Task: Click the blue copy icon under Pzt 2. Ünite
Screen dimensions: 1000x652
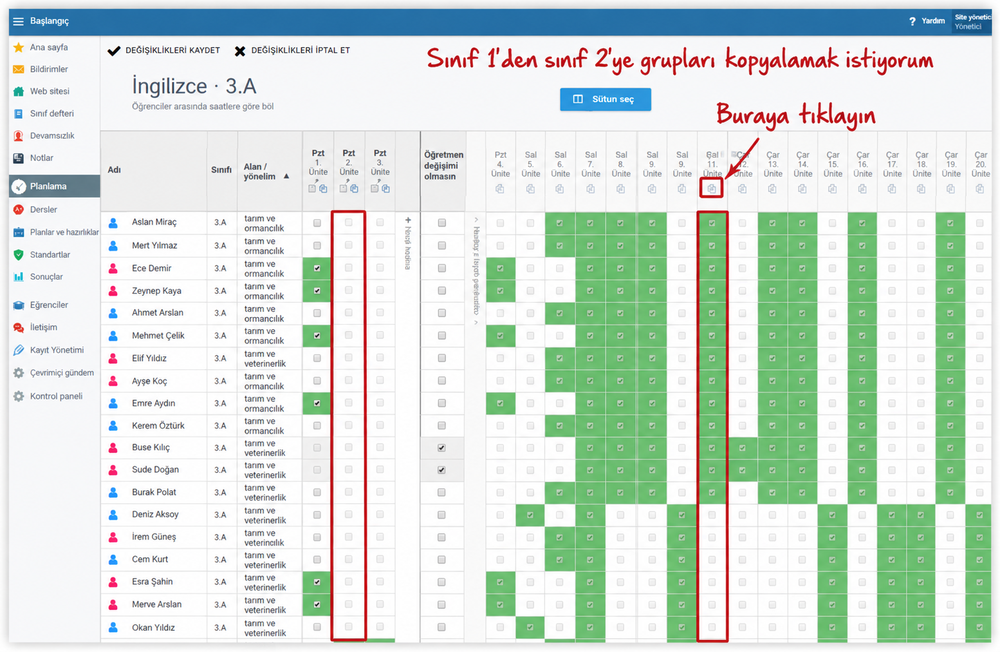Action: [x=354, y=188]
